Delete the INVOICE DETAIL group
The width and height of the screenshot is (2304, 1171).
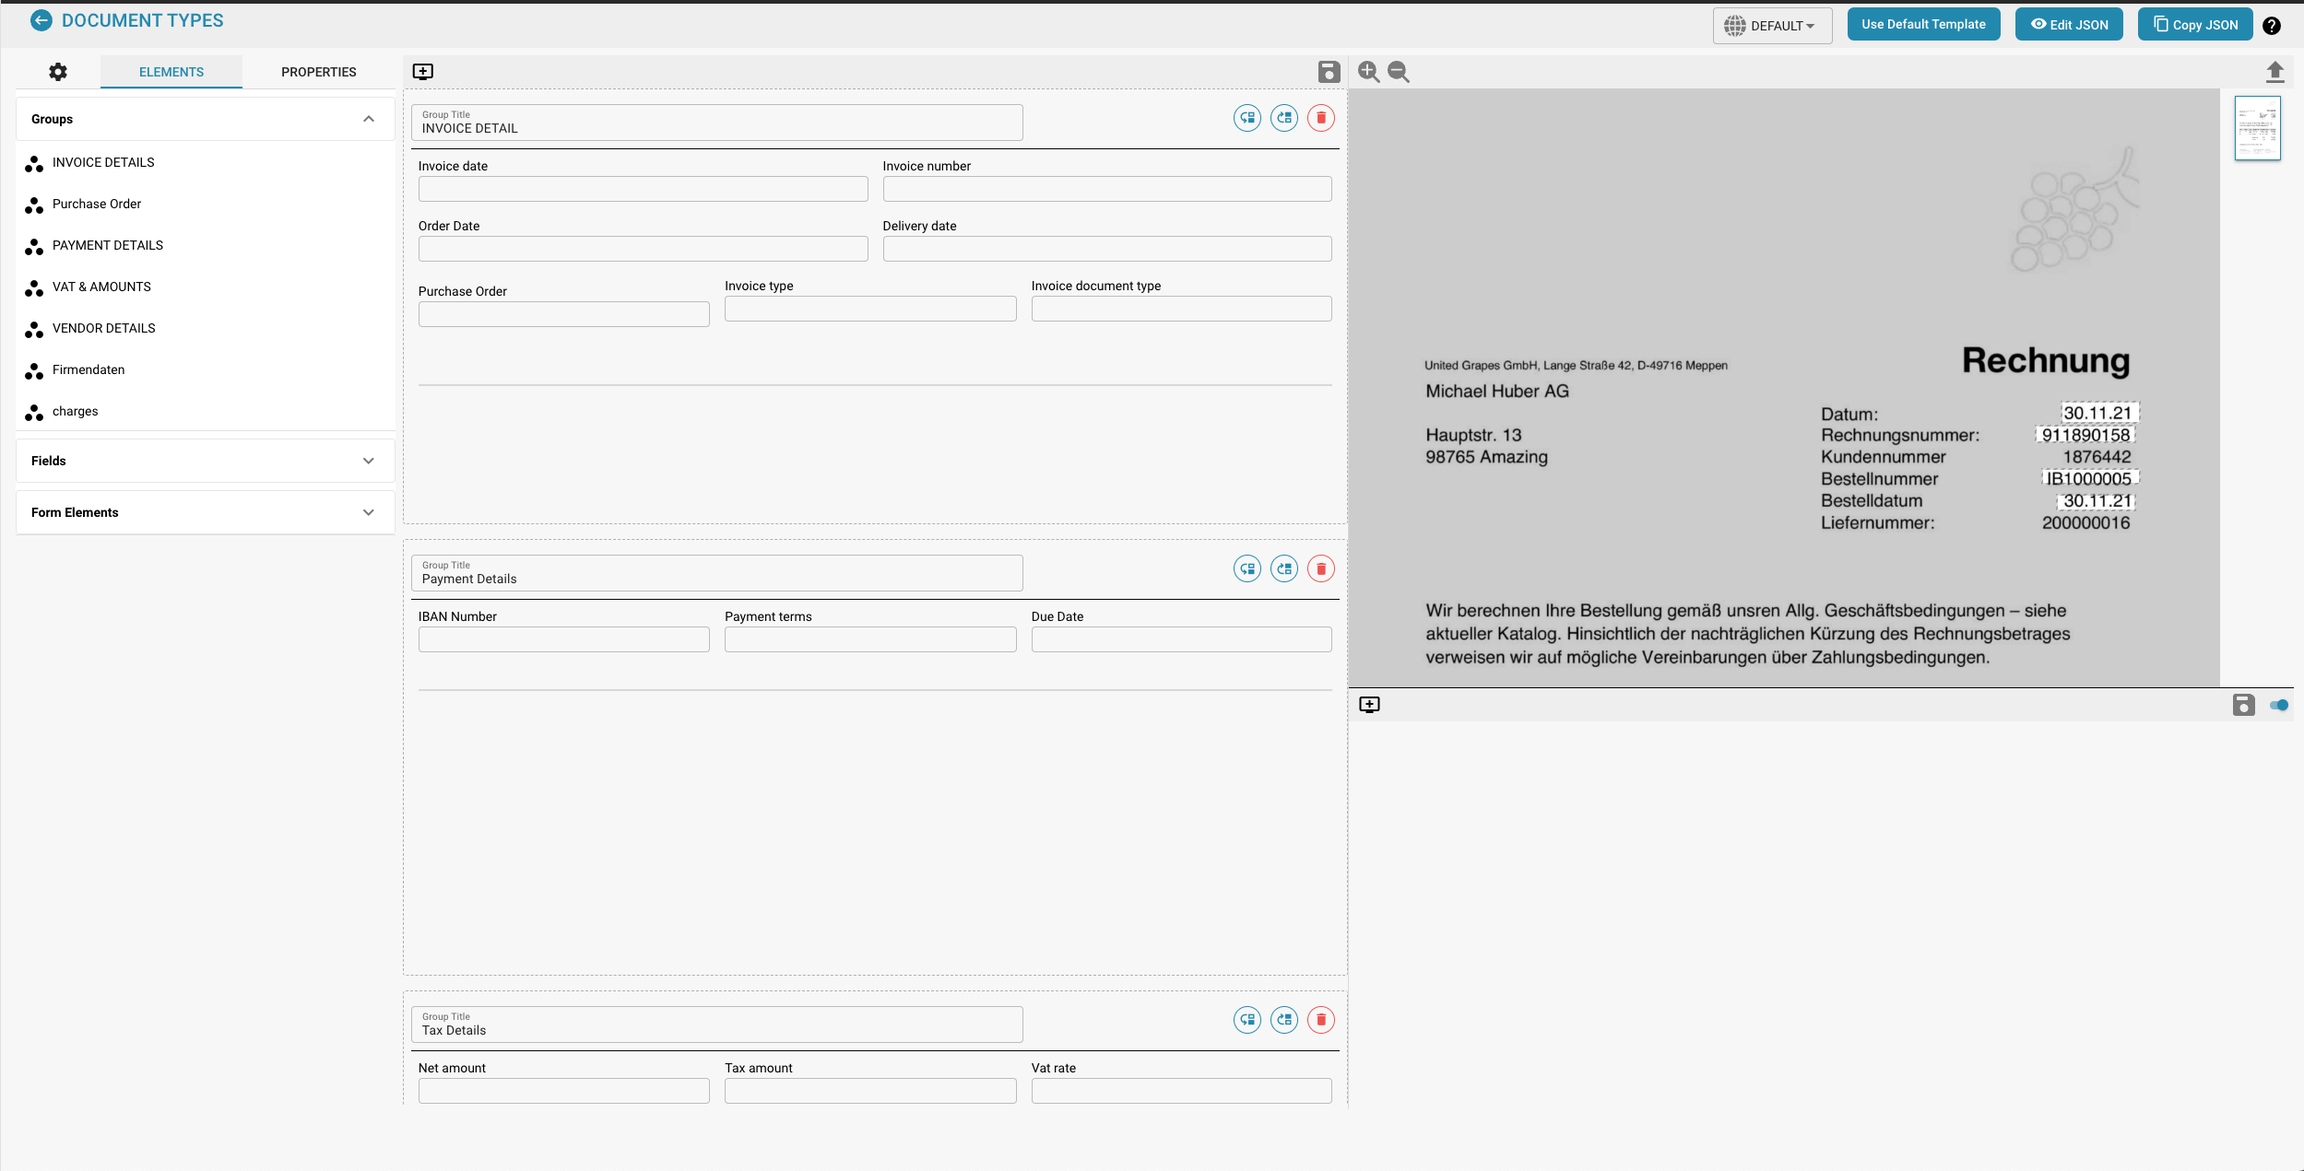(1321, 118)
